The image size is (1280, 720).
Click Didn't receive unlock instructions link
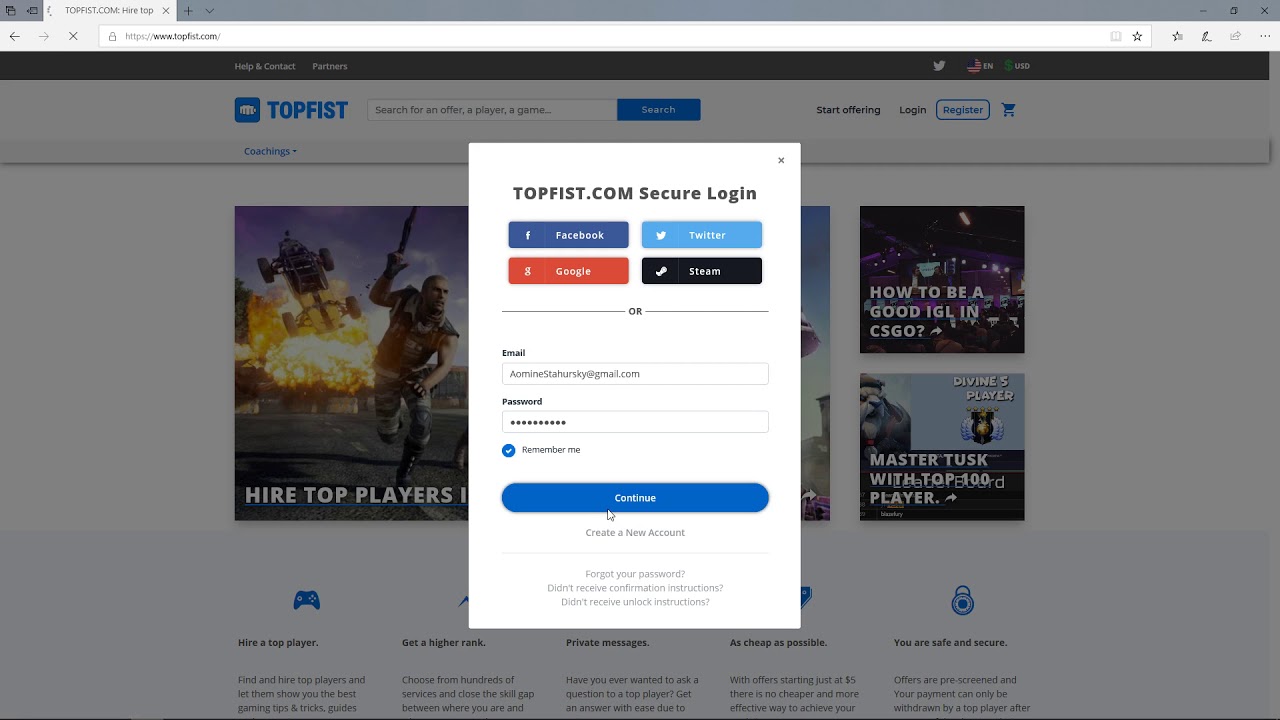tap(635, 602)
